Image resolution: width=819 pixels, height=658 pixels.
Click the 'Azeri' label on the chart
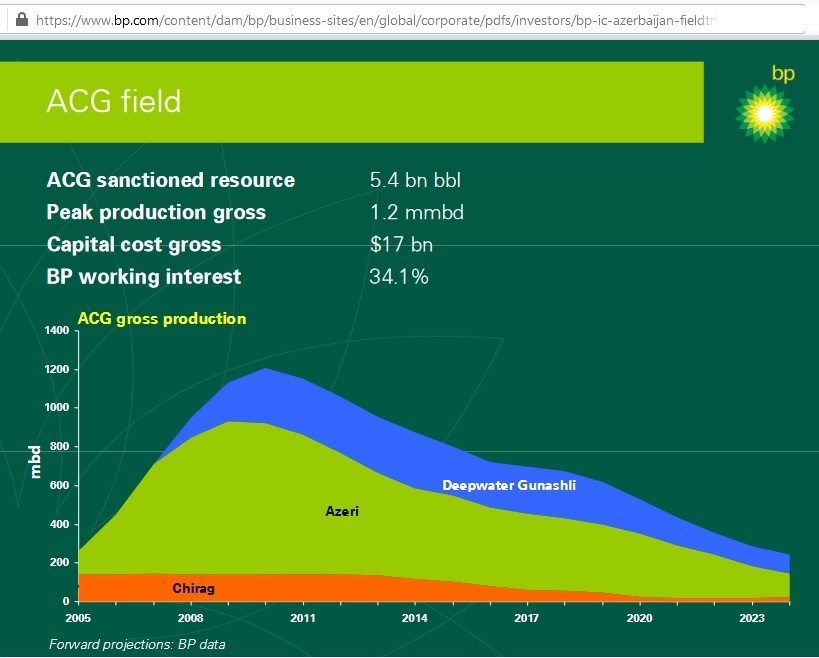tap(342, 511)
